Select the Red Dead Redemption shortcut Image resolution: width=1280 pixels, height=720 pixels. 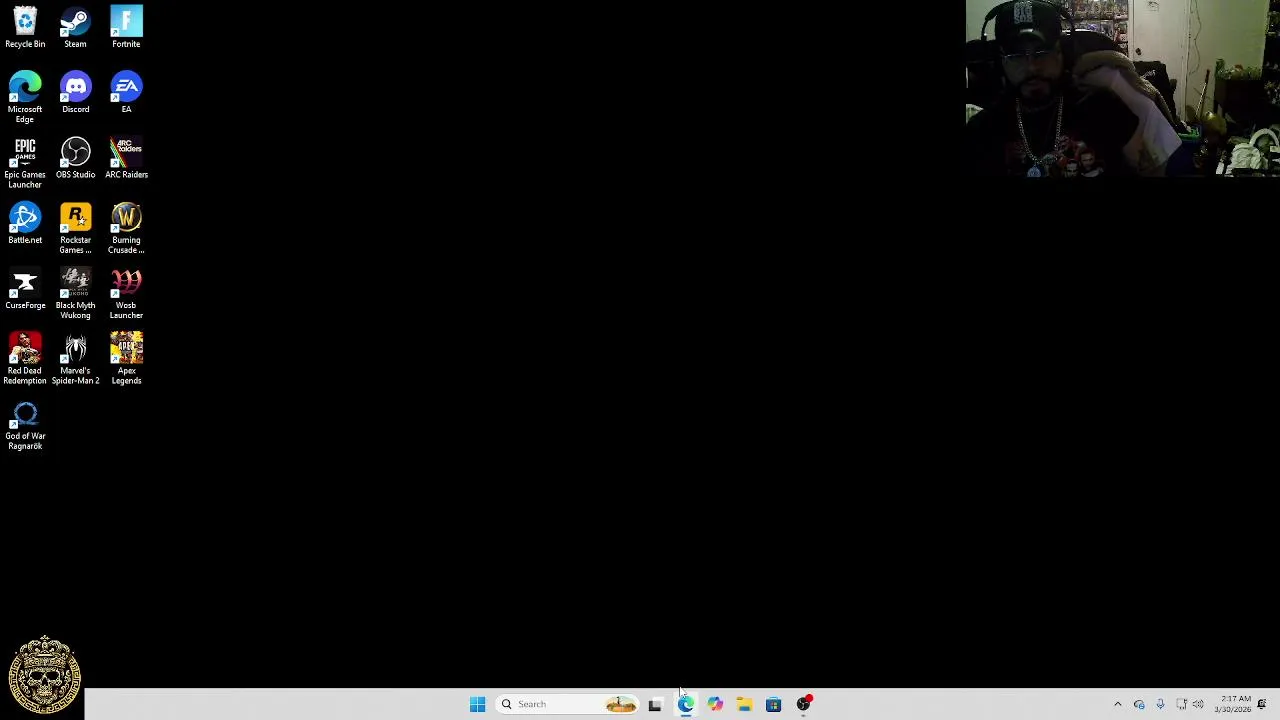point(25,358)
